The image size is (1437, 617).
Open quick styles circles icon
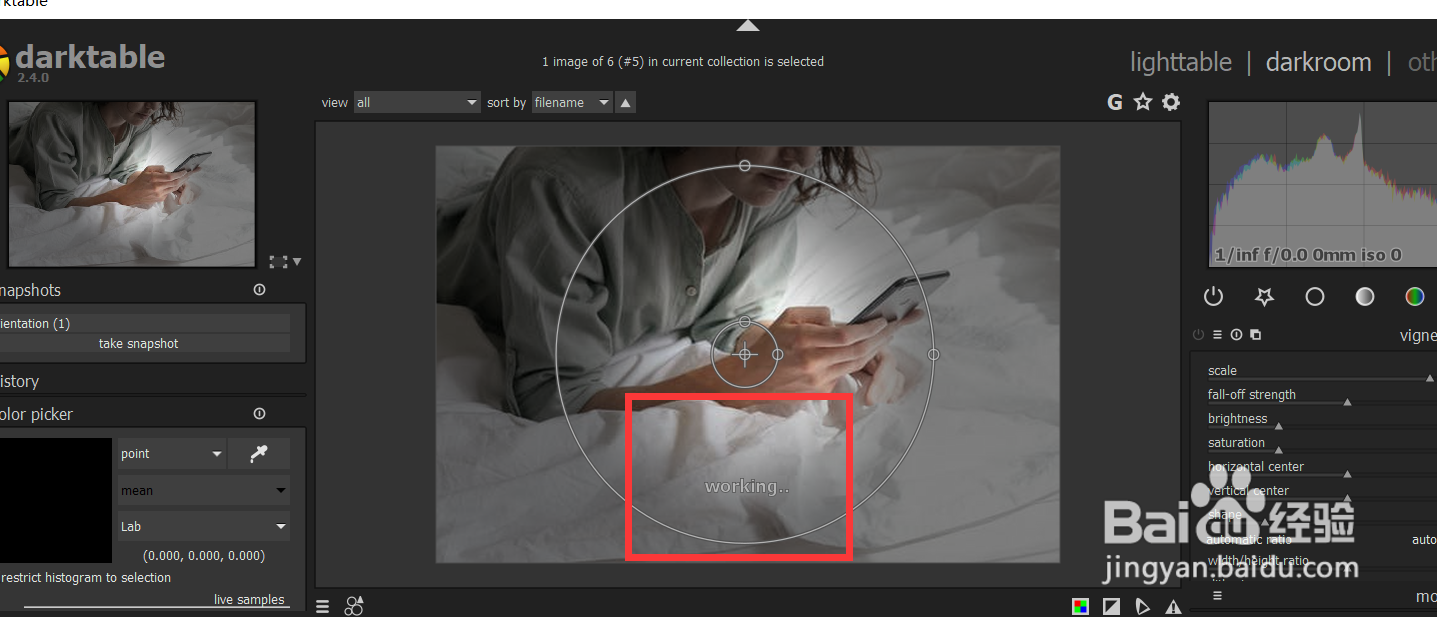point(354,606)
